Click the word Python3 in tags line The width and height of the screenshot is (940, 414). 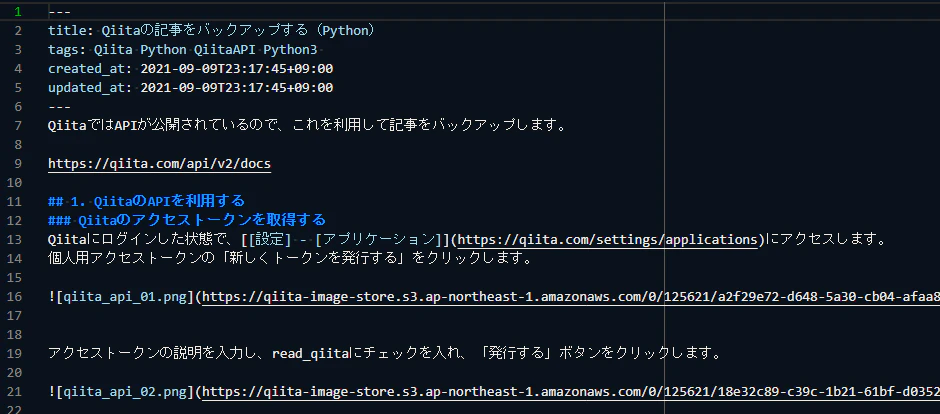click(290, 50)
